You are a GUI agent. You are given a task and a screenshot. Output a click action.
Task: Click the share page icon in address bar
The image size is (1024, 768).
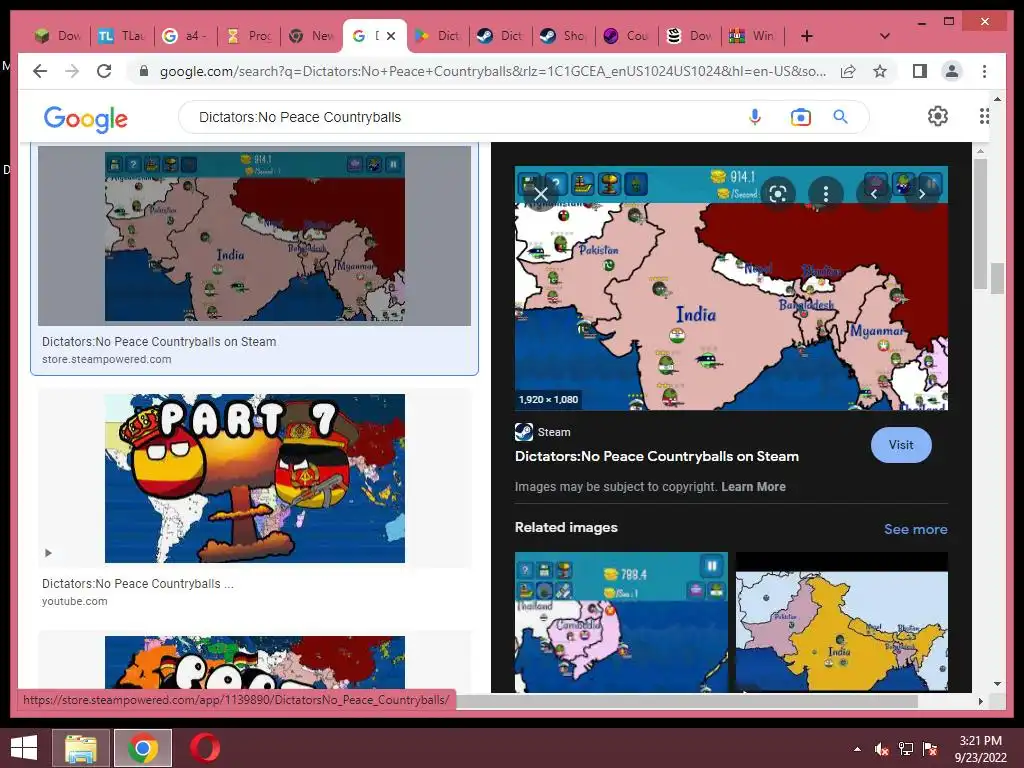pos(848,71)
